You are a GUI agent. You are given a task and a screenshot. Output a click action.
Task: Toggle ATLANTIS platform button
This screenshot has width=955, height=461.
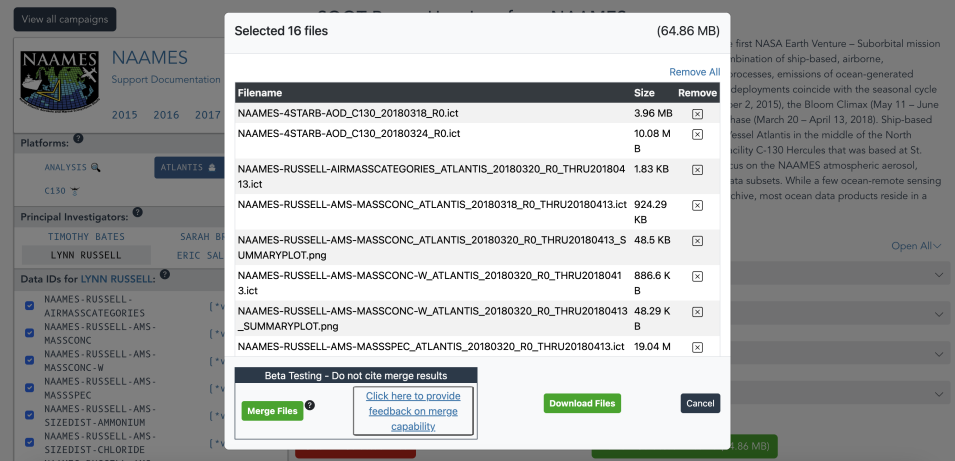coord(189,167)
